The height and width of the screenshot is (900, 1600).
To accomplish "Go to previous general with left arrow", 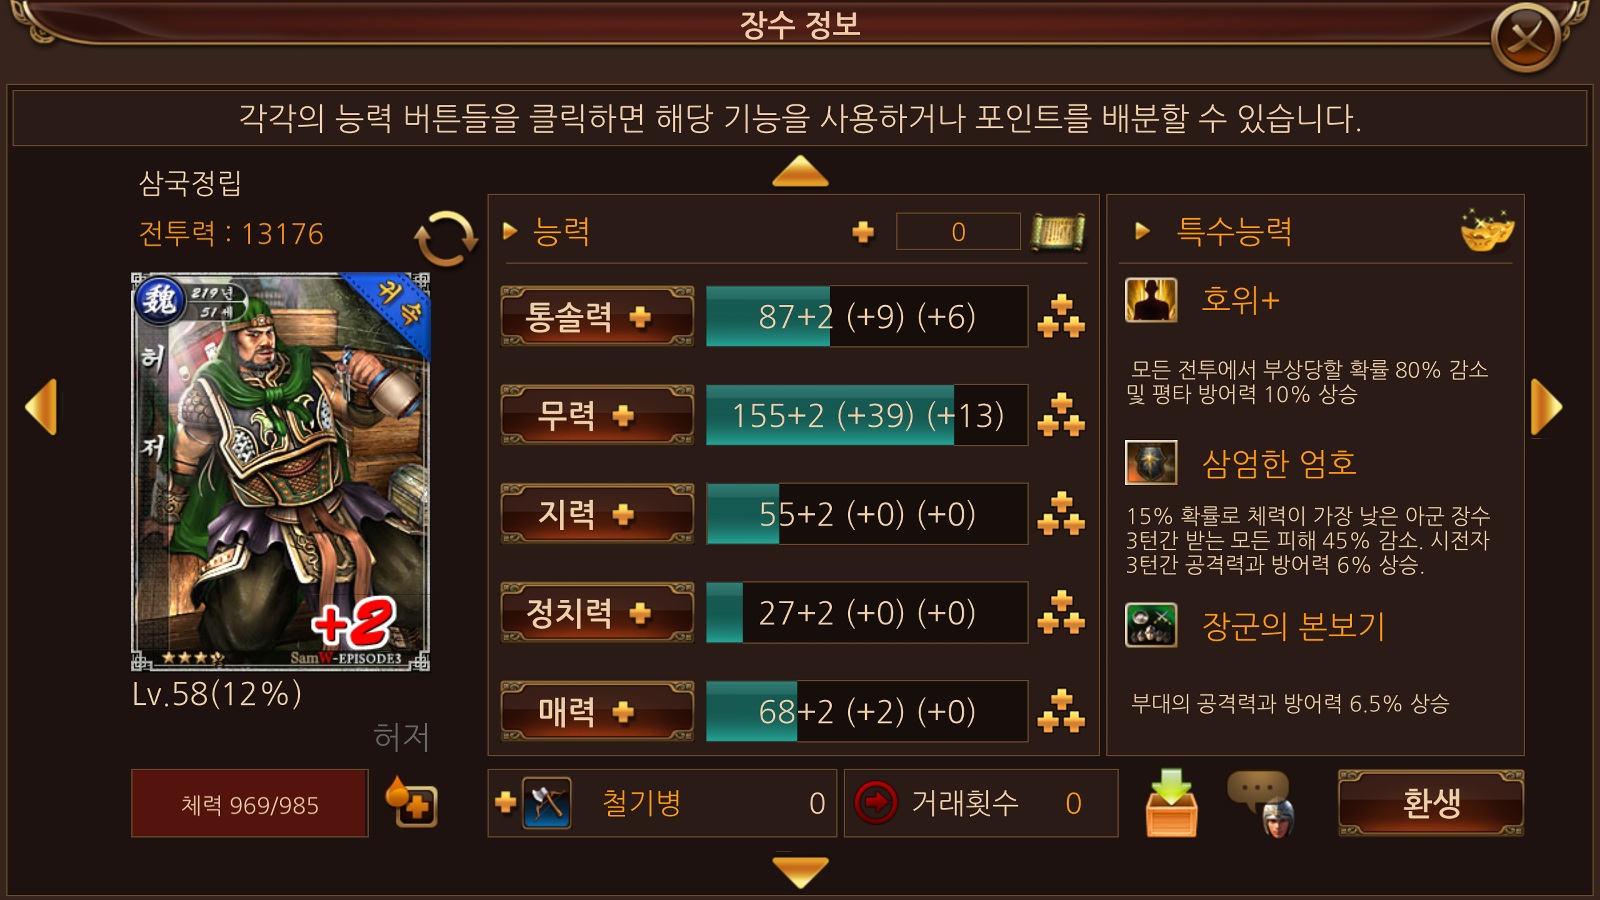I will click(x=41, y=407).
